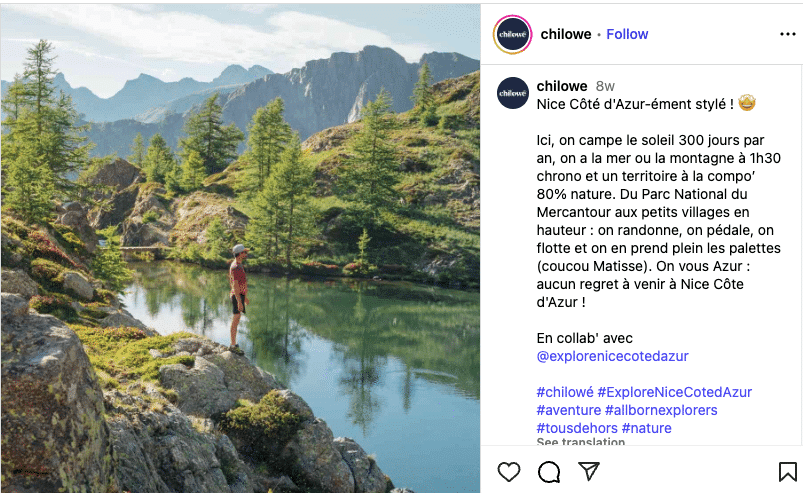
Task: Open the 8w post timestamp
Action: pyautogui.click(x=605, y=86)
